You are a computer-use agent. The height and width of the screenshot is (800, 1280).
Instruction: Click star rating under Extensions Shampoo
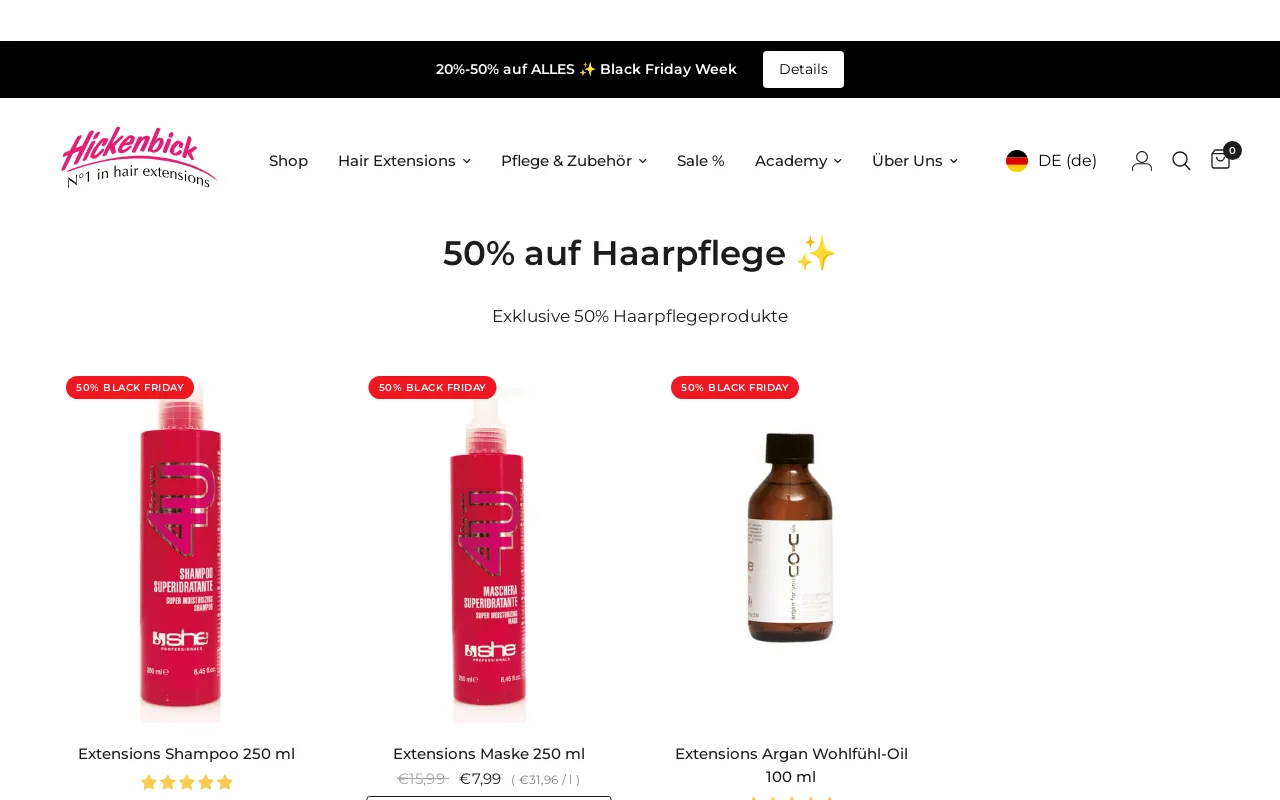187,782
